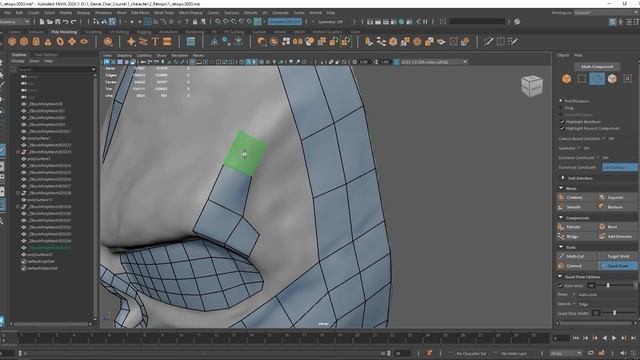This screenshot has height=360, width=640.
Task: Click the Bridge button
Action: point(577,237)
